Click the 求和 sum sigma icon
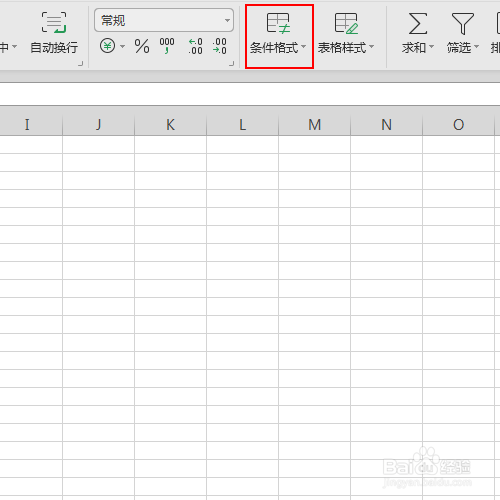 click(418, 23)
